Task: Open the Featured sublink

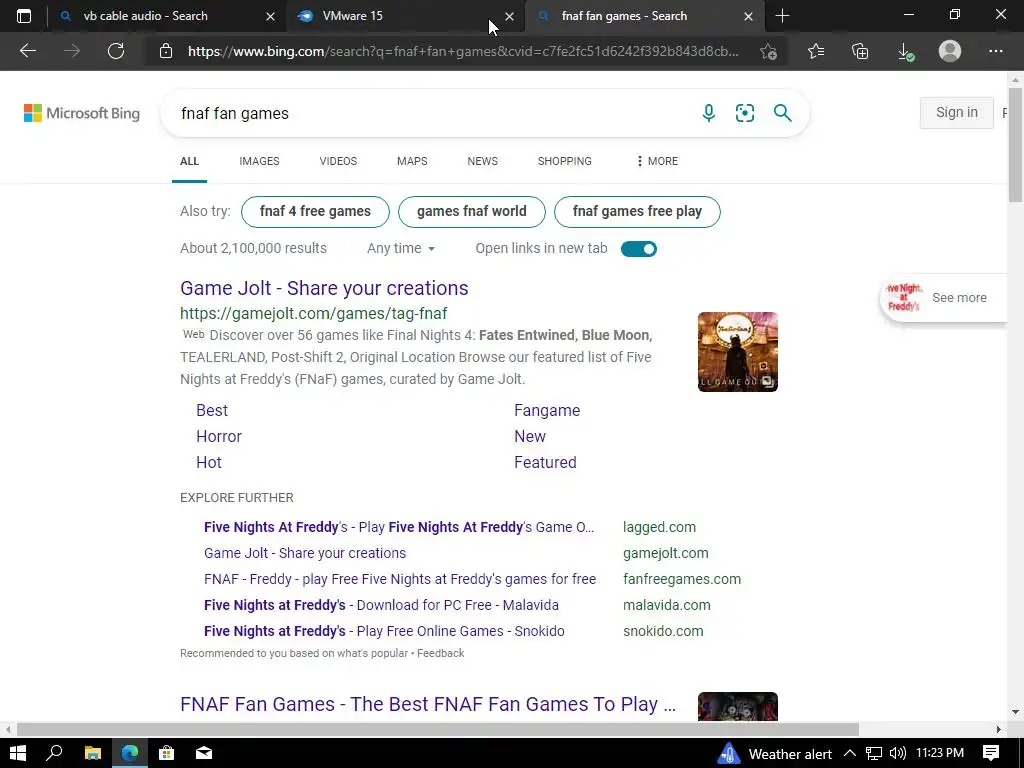Action: pyautogui.click(x=545, y=462)
